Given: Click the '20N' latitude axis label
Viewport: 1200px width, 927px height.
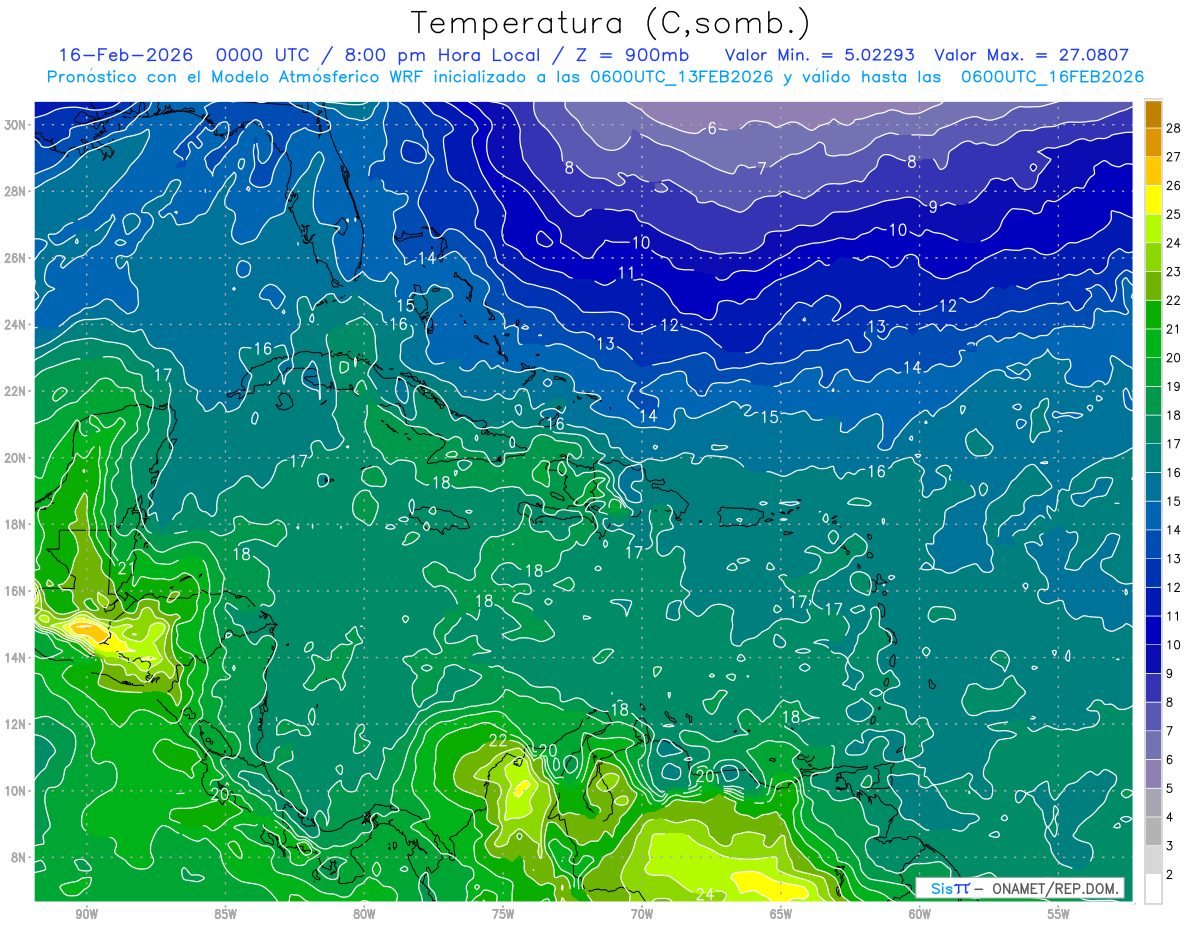Looking at the screenshot, I should pyautogui.click(x=16, y=458).
